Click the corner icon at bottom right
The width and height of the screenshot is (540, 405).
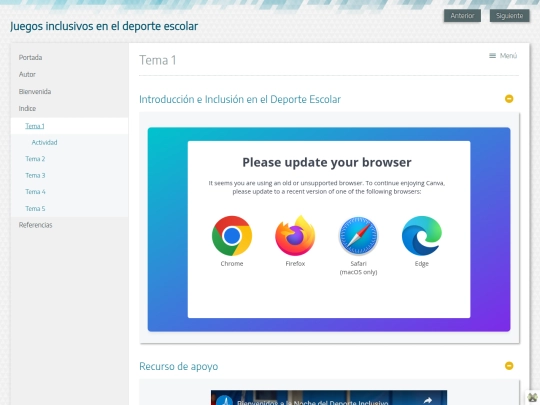[533, 397]
